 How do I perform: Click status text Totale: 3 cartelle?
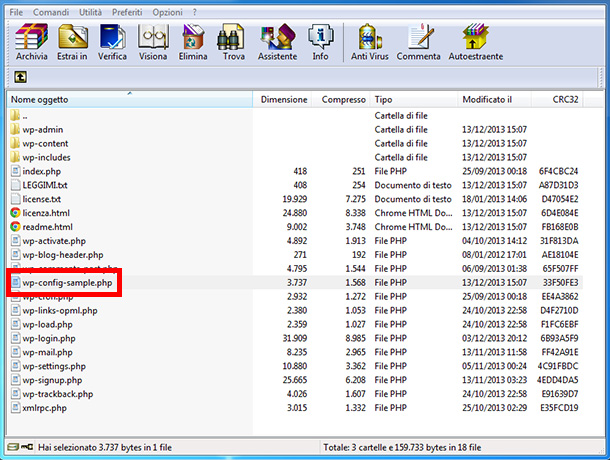(x=402, y=448)
